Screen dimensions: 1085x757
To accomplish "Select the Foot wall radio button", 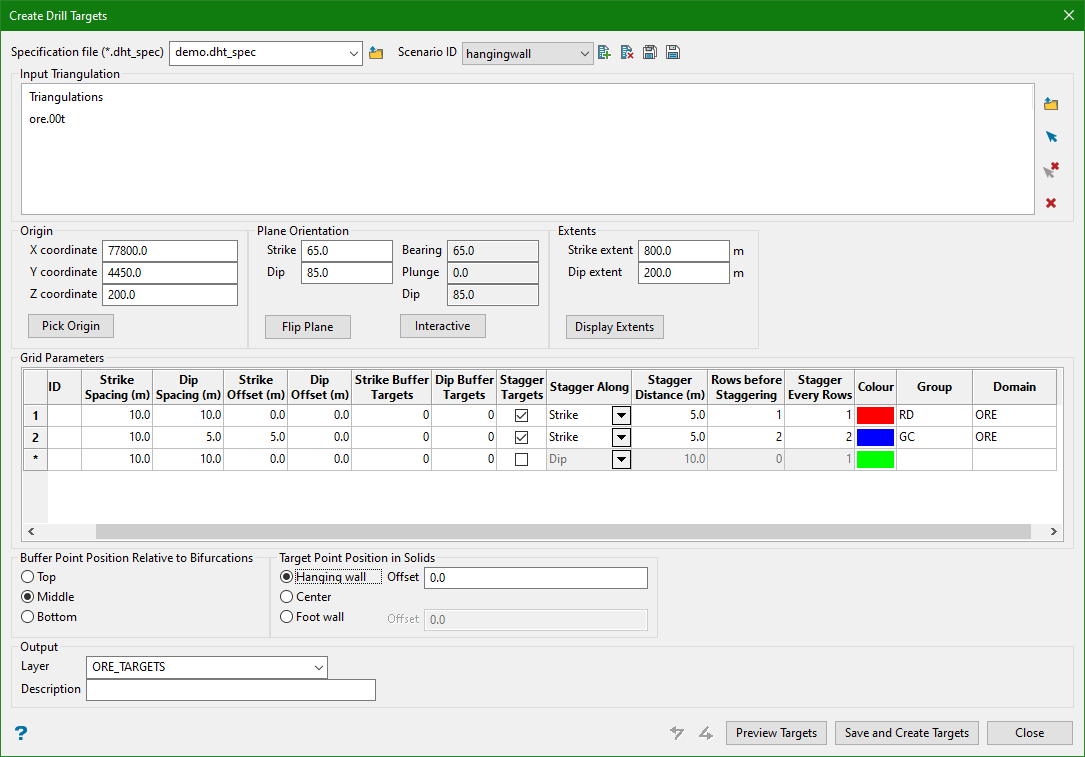I will point(288,617).
